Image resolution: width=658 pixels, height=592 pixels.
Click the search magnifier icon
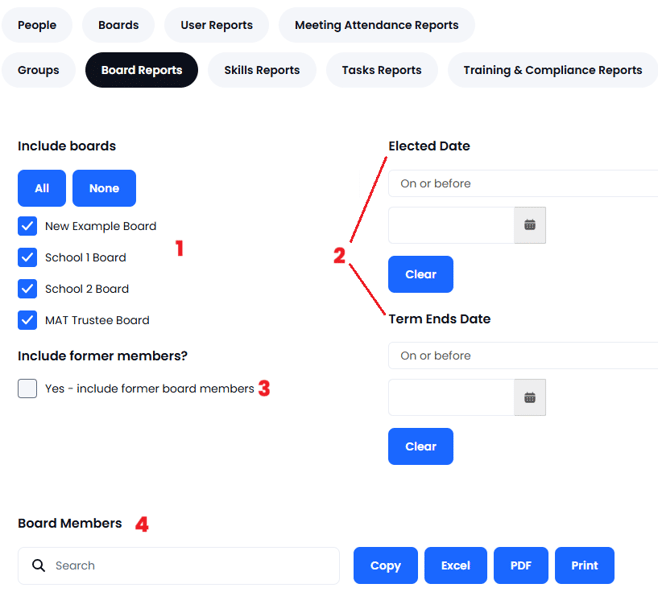39,565
